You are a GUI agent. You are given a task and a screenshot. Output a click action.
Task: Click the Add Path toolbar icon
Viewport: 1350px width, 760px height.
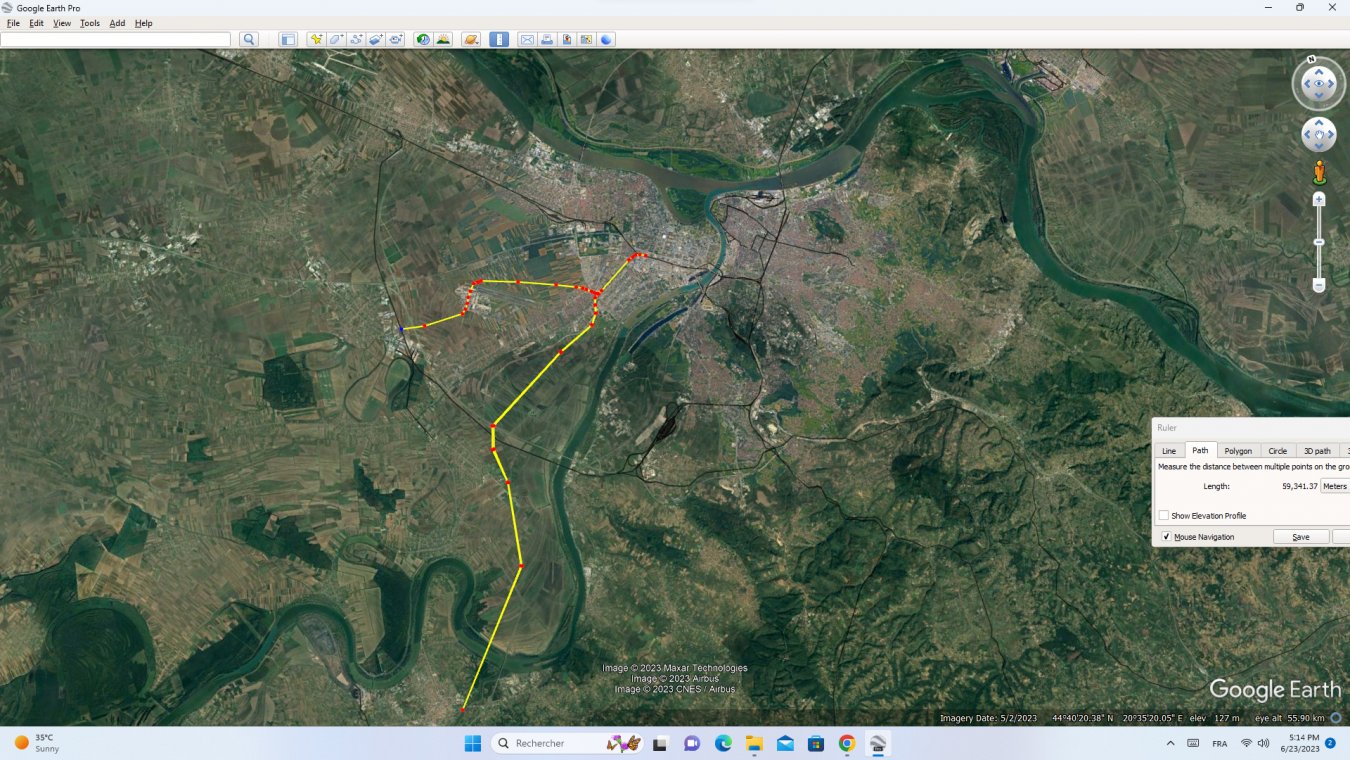pos(356,40)
